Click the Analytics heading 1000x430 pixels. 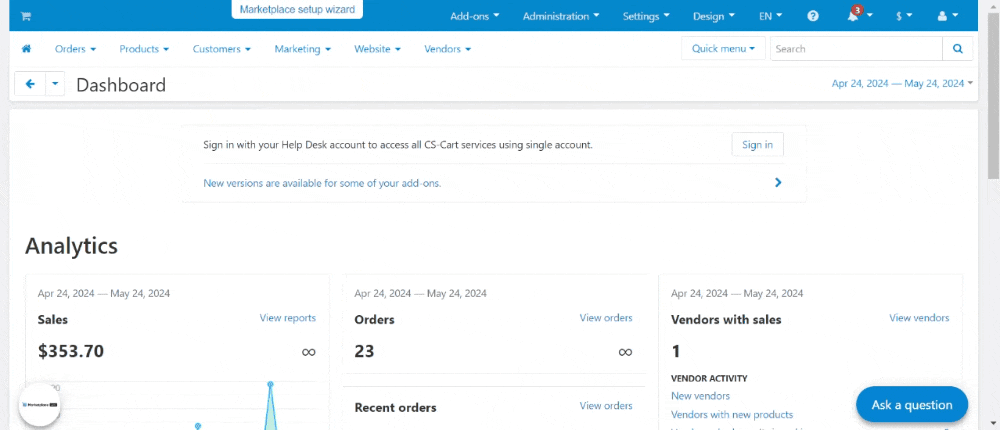71,246
